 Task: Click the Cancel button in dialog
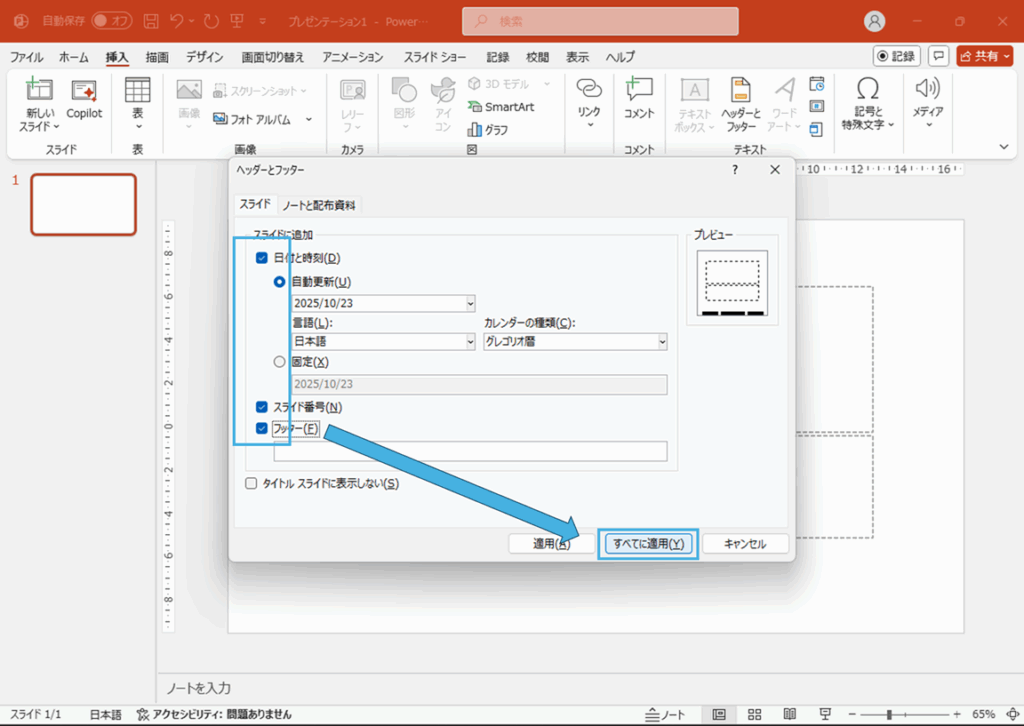coord(745,544)
